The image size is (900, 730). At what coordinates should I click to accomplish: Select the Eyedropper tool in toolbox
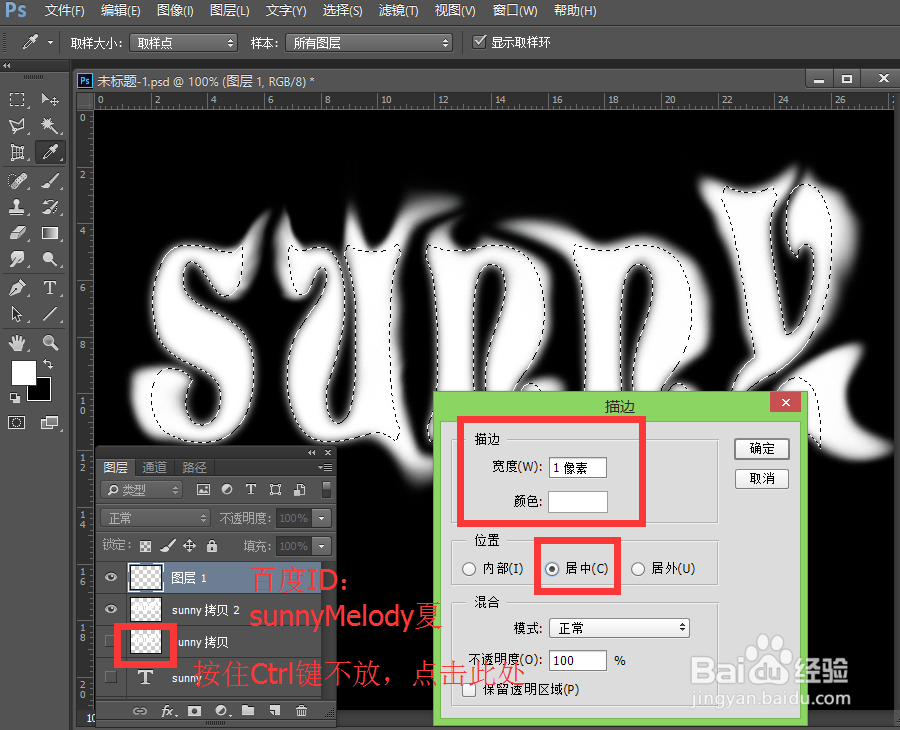click(50, 152)
